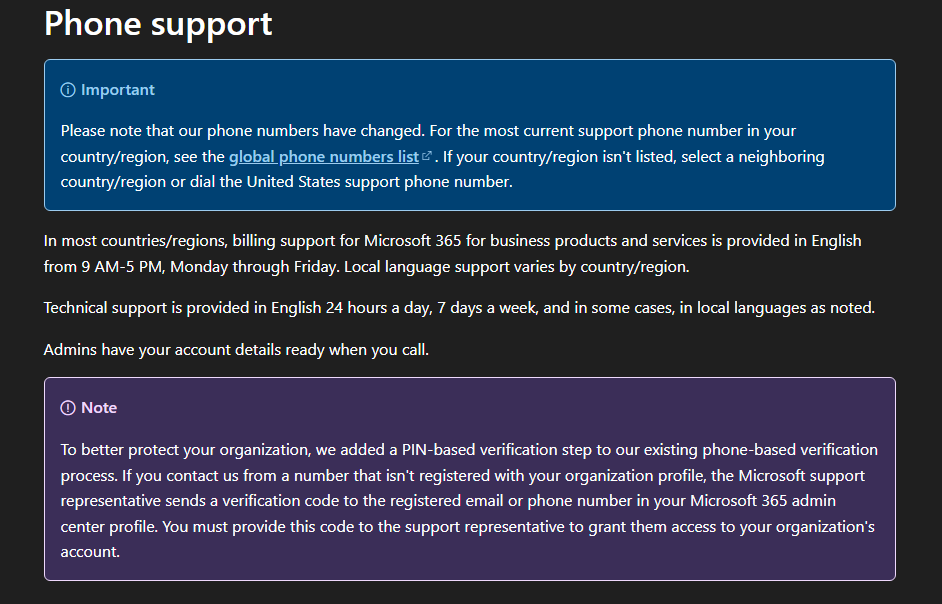Click the Note label text
Viewport: 942px width, 604px height.
point(99,408)
